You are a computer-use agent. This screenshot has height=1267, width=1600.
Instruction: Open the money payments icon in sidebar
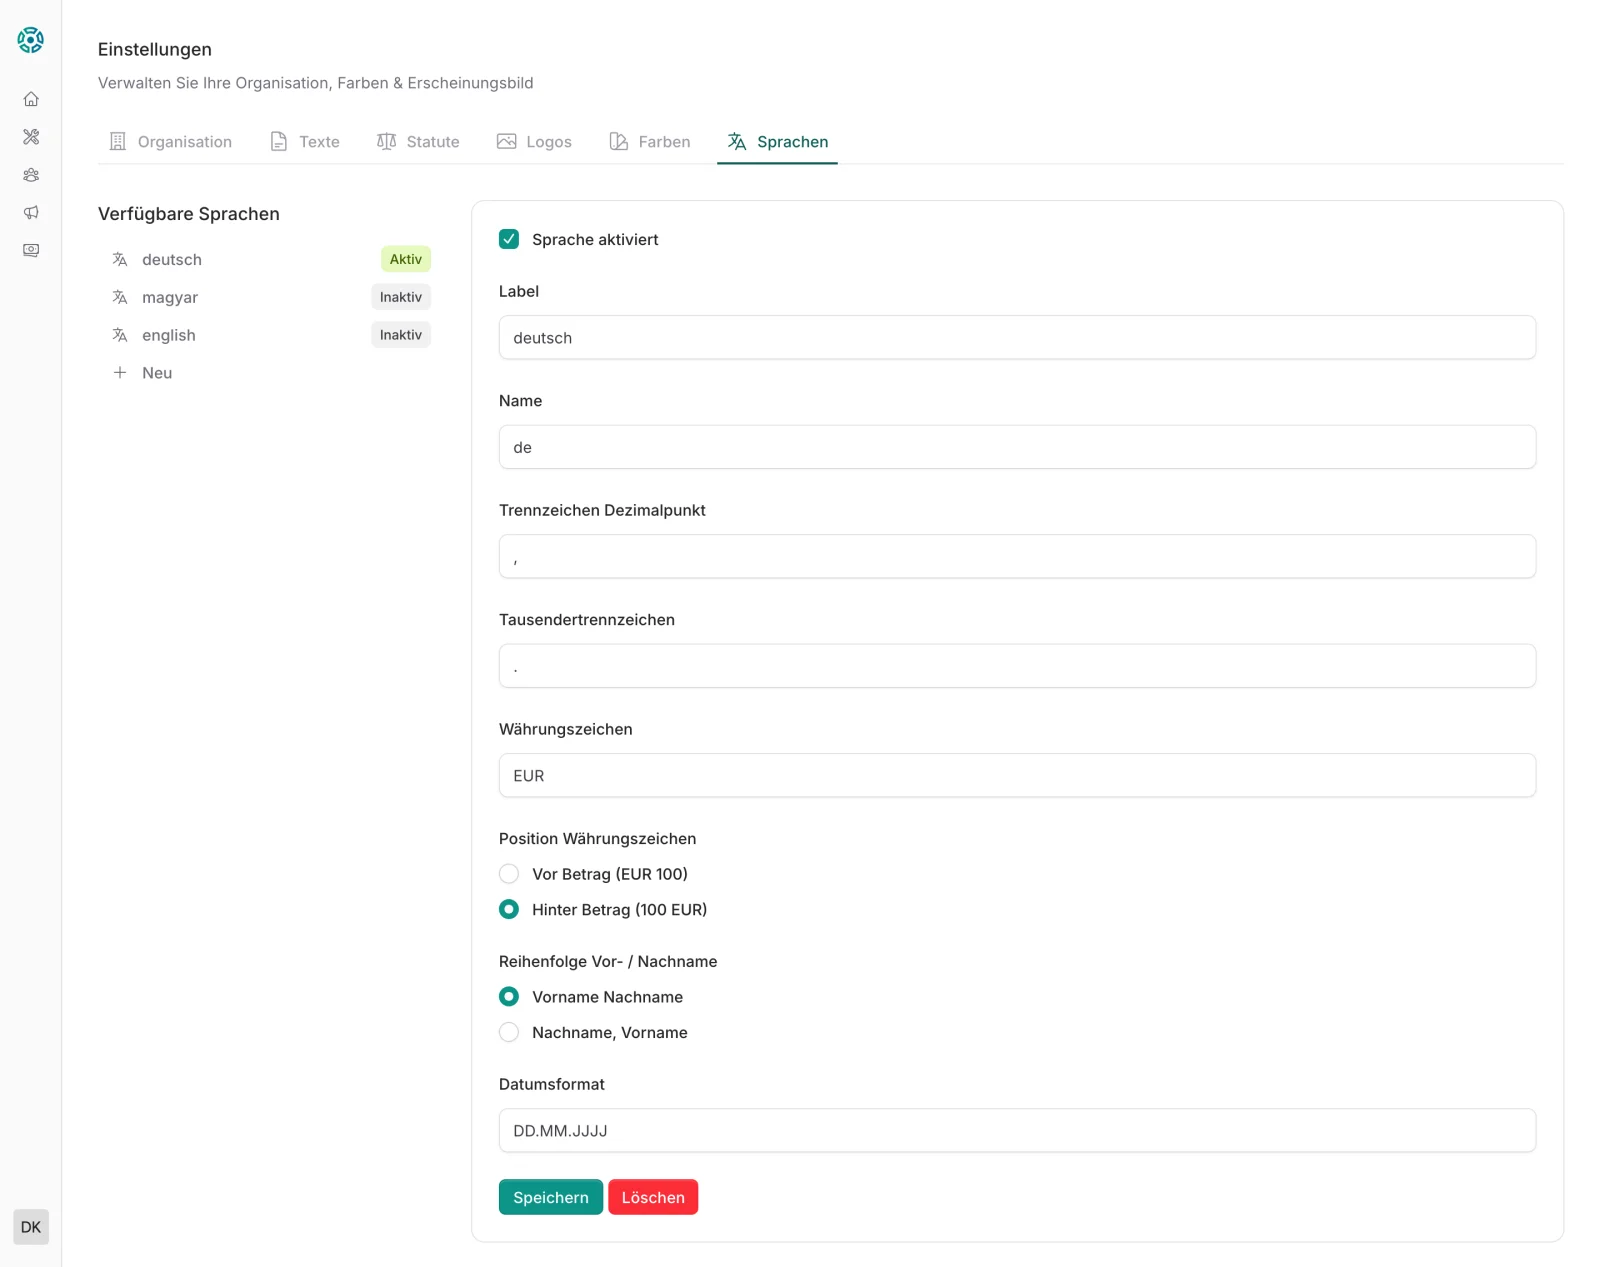click(x=31, y=250)
